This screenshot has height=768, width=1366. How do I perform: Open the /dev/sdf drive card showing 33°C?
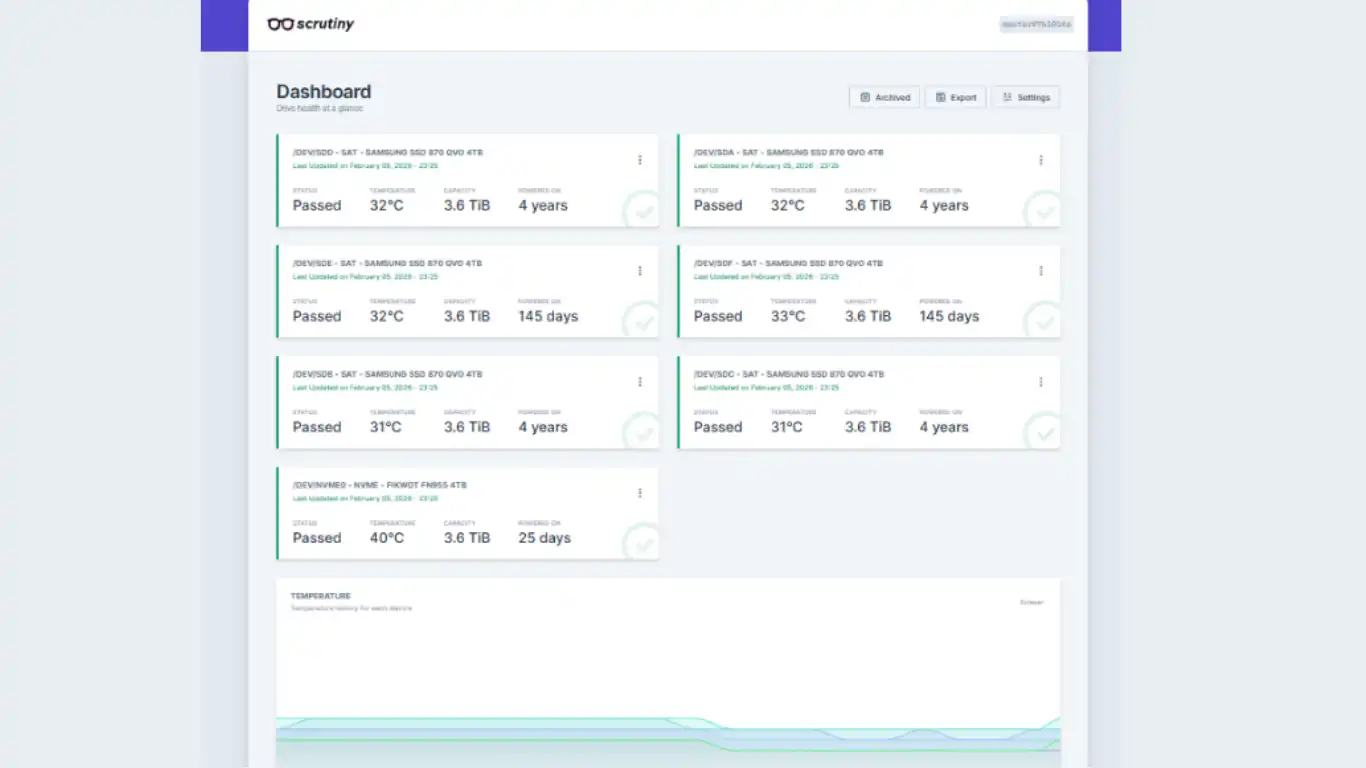[x=789, y=264]
